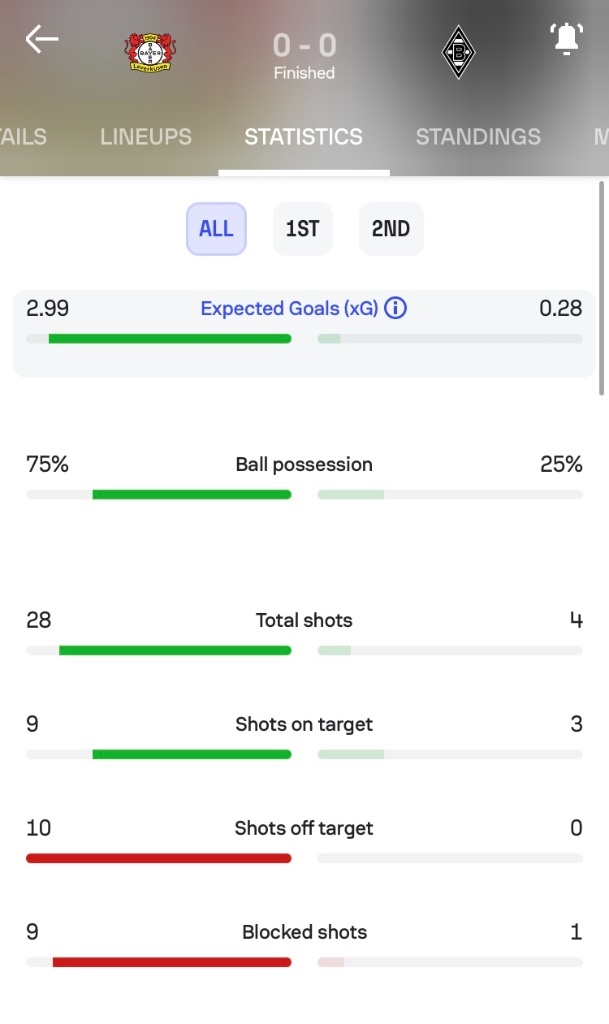Click the Ball possession home green bar
Screen dimensions: 609x1024
click(192, 494)
